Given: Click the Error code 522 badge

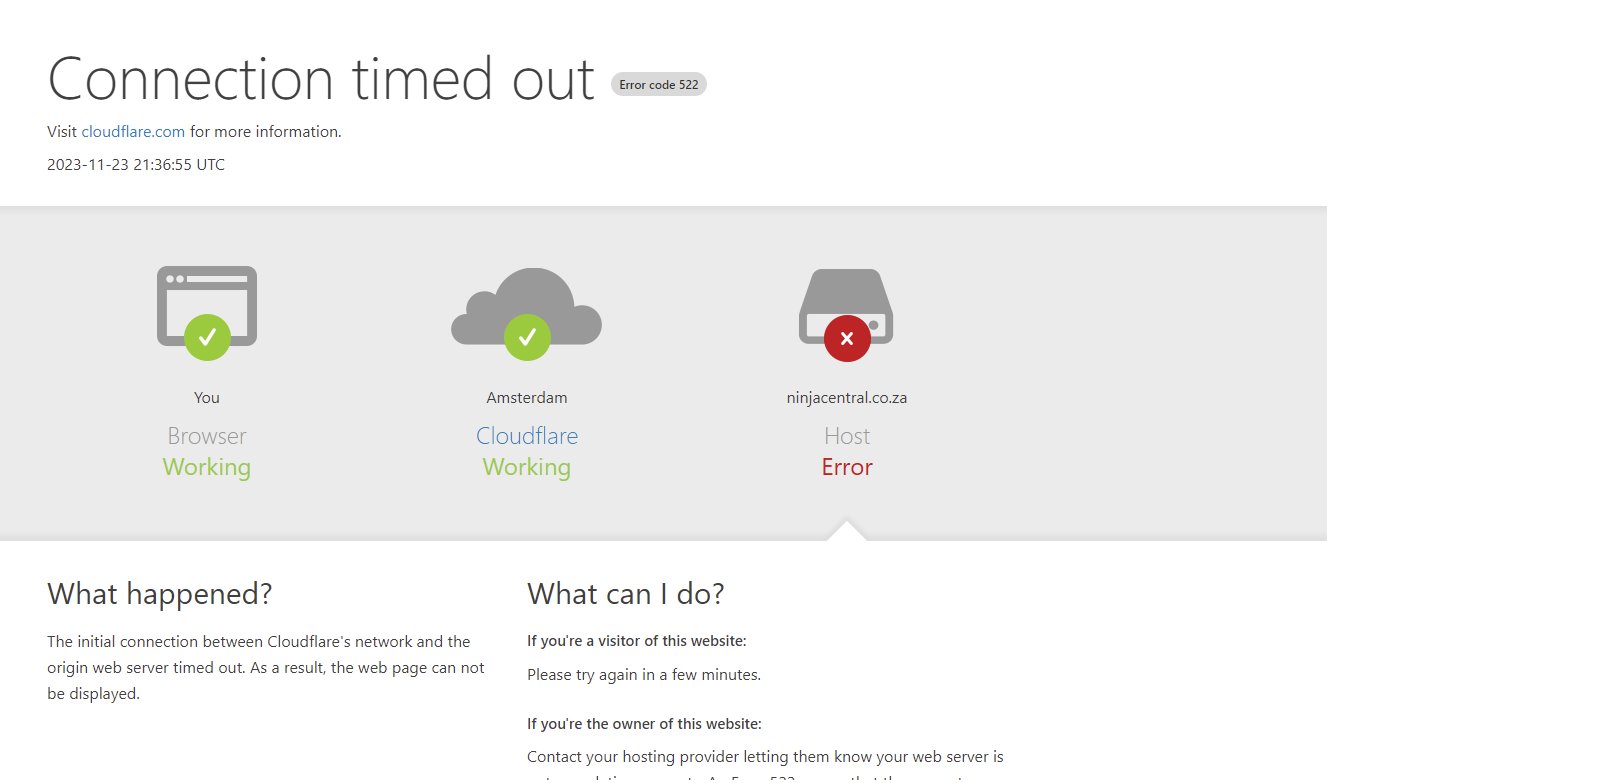Looking at the screenshot, I should pos(659,85).
